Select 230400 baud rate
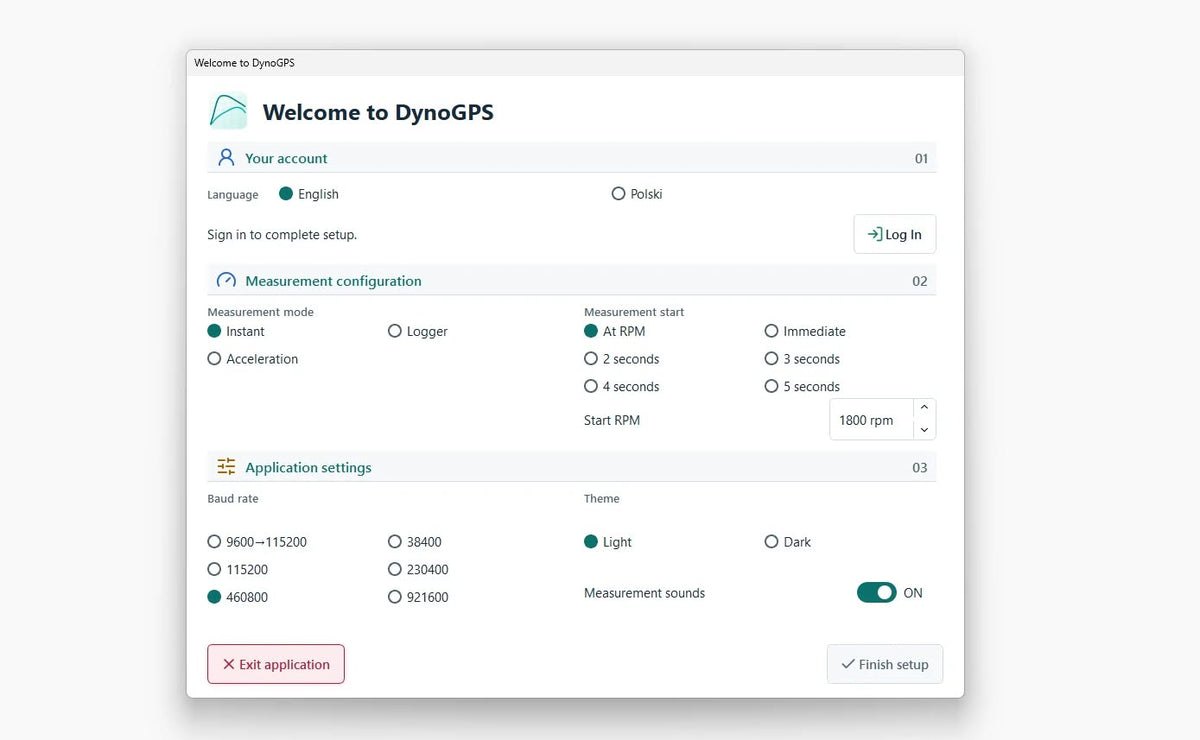The height and width of the screenshot is (740, 1200). pos(418,570)
